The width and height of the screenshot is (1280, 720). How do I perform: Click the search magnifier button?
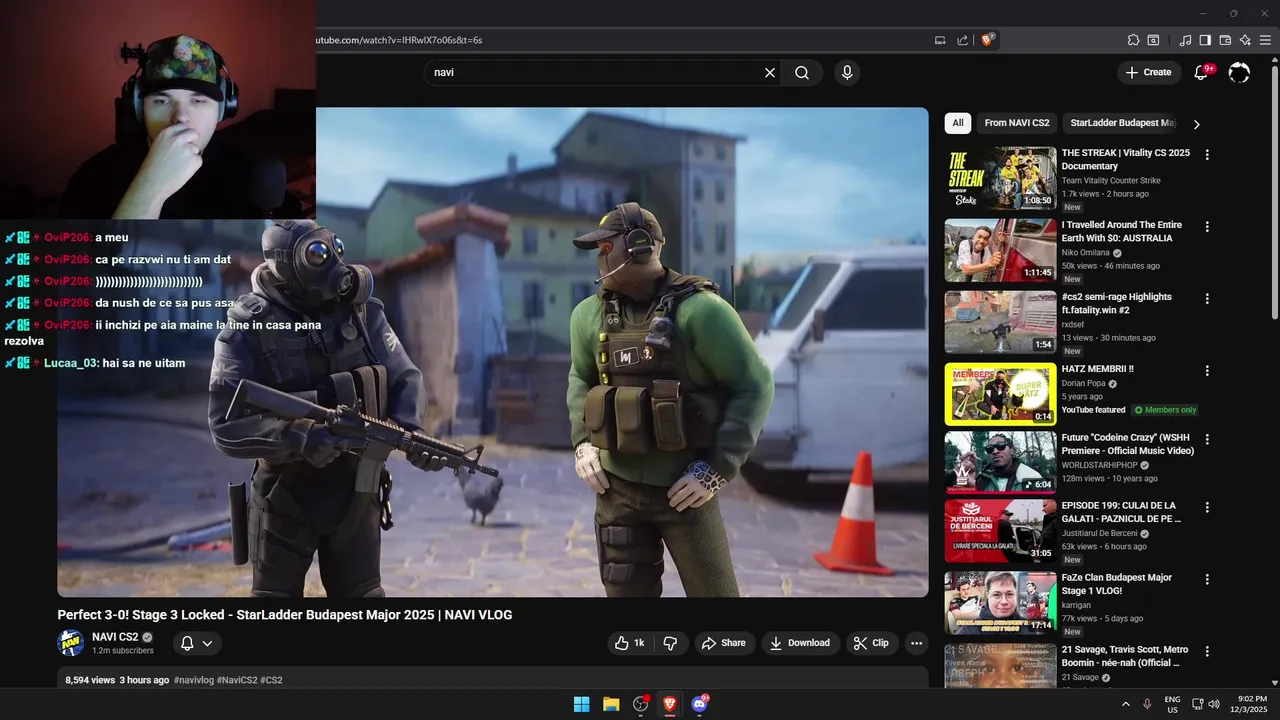(x=802, y=73)
